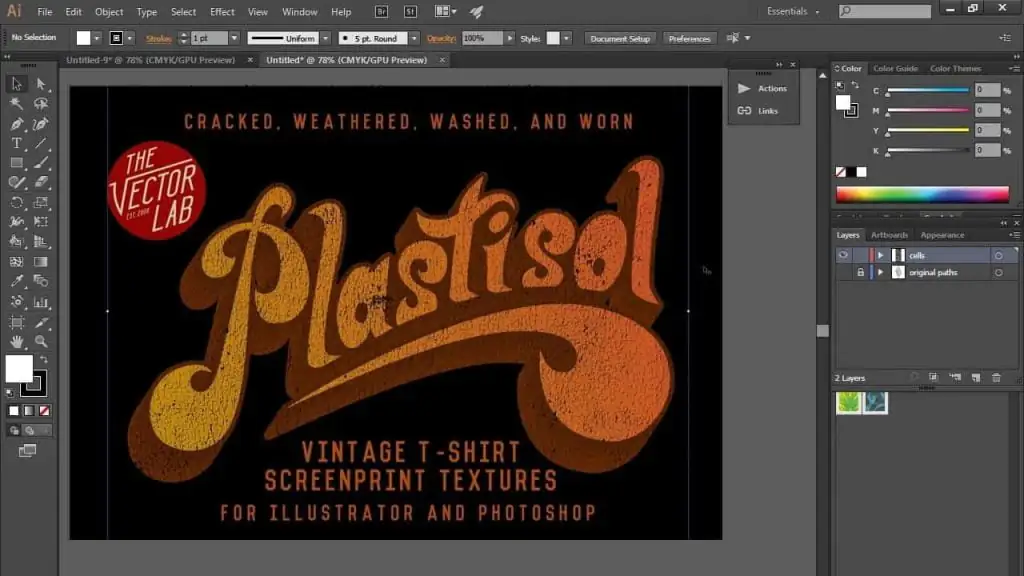The height and width of the screenshot is (576, 1024).
Task: Click the Preferences button
Action: click(x=690, y=38)
